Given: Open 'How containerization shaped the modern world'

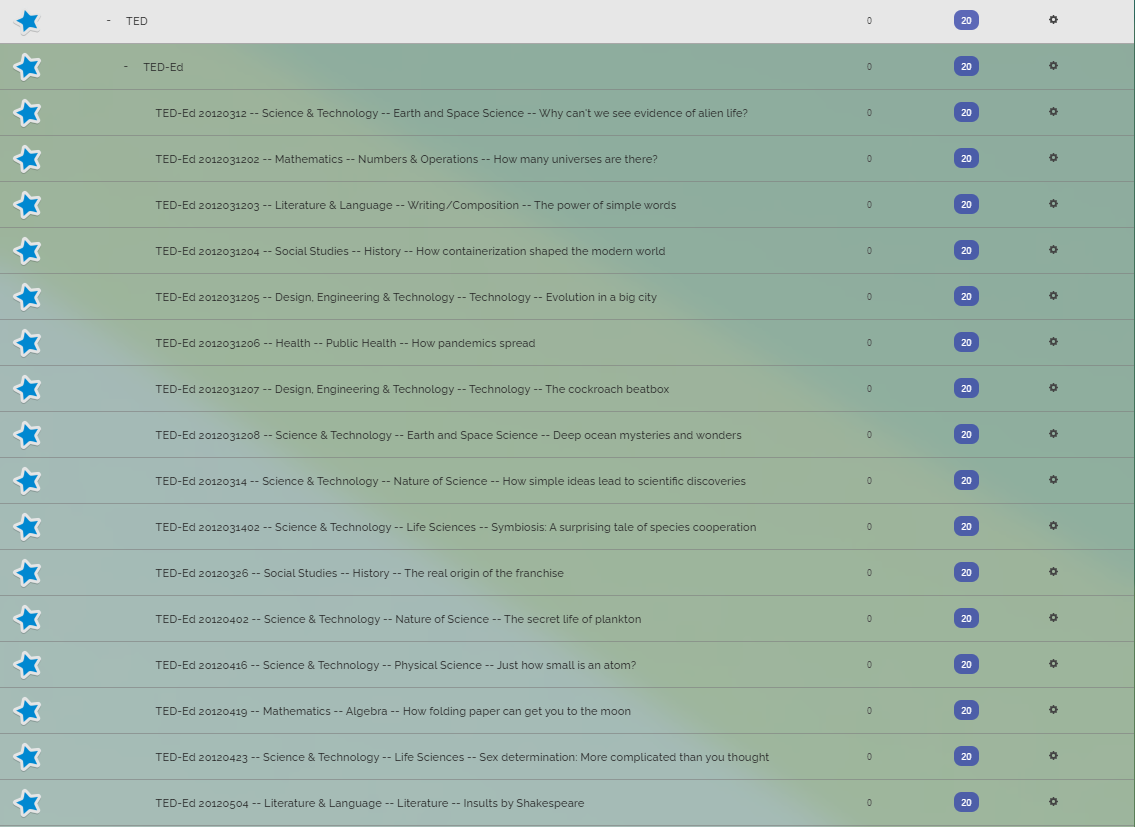Looking at the screenshot, I should (410, 251).
